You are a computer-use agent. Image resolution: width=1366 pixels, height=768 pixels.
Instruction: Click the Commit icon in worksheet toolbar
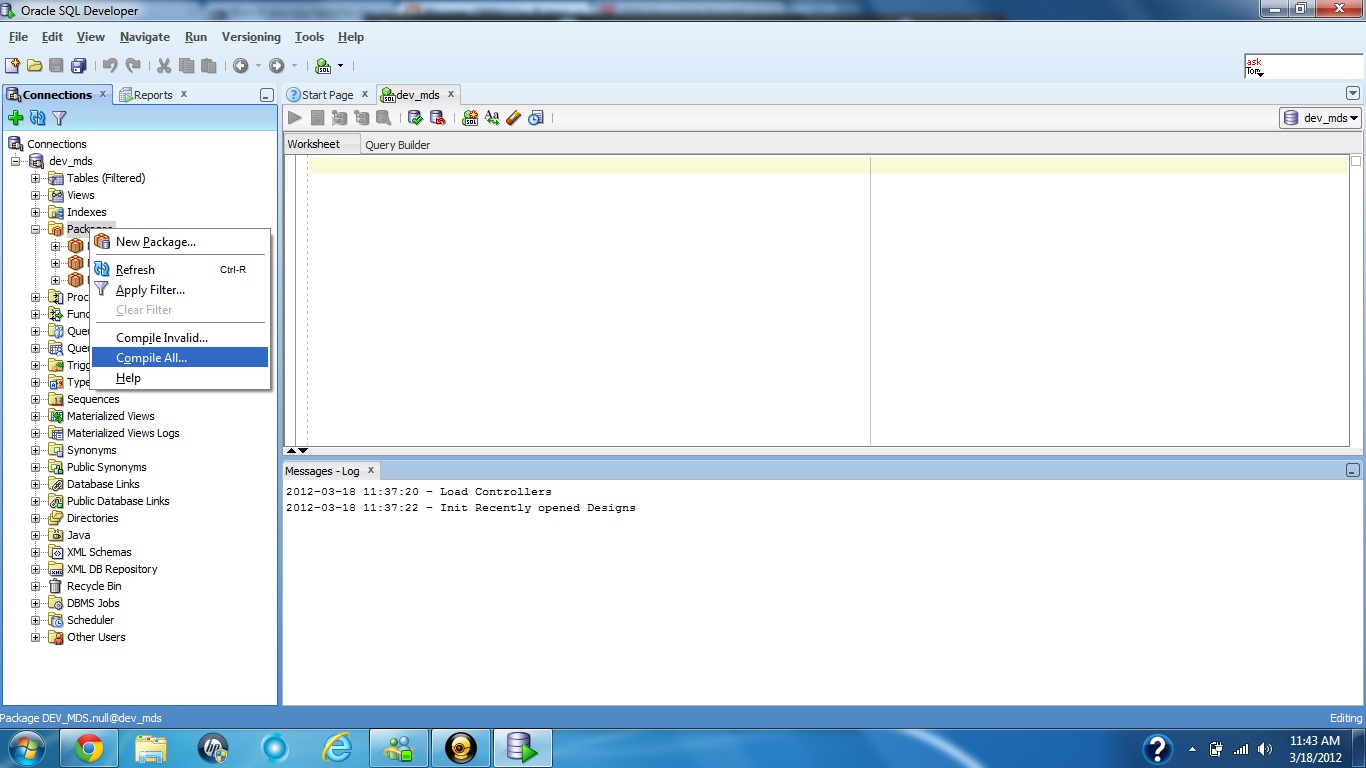click(415, 118)
